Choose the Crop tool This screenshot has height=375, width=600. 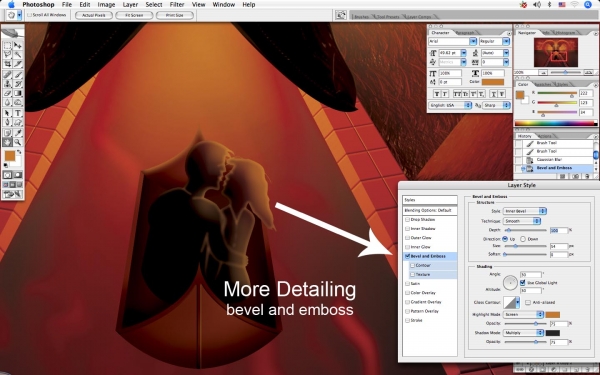(7, 64)
